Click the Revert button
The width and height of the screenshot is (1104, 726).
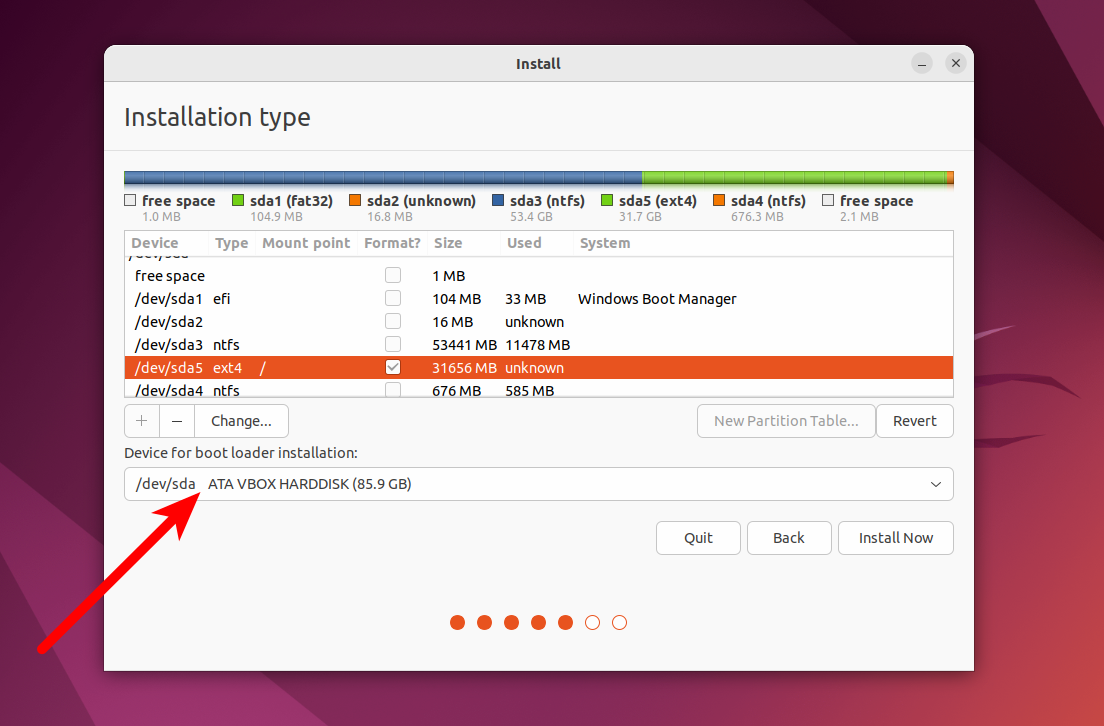914,421
